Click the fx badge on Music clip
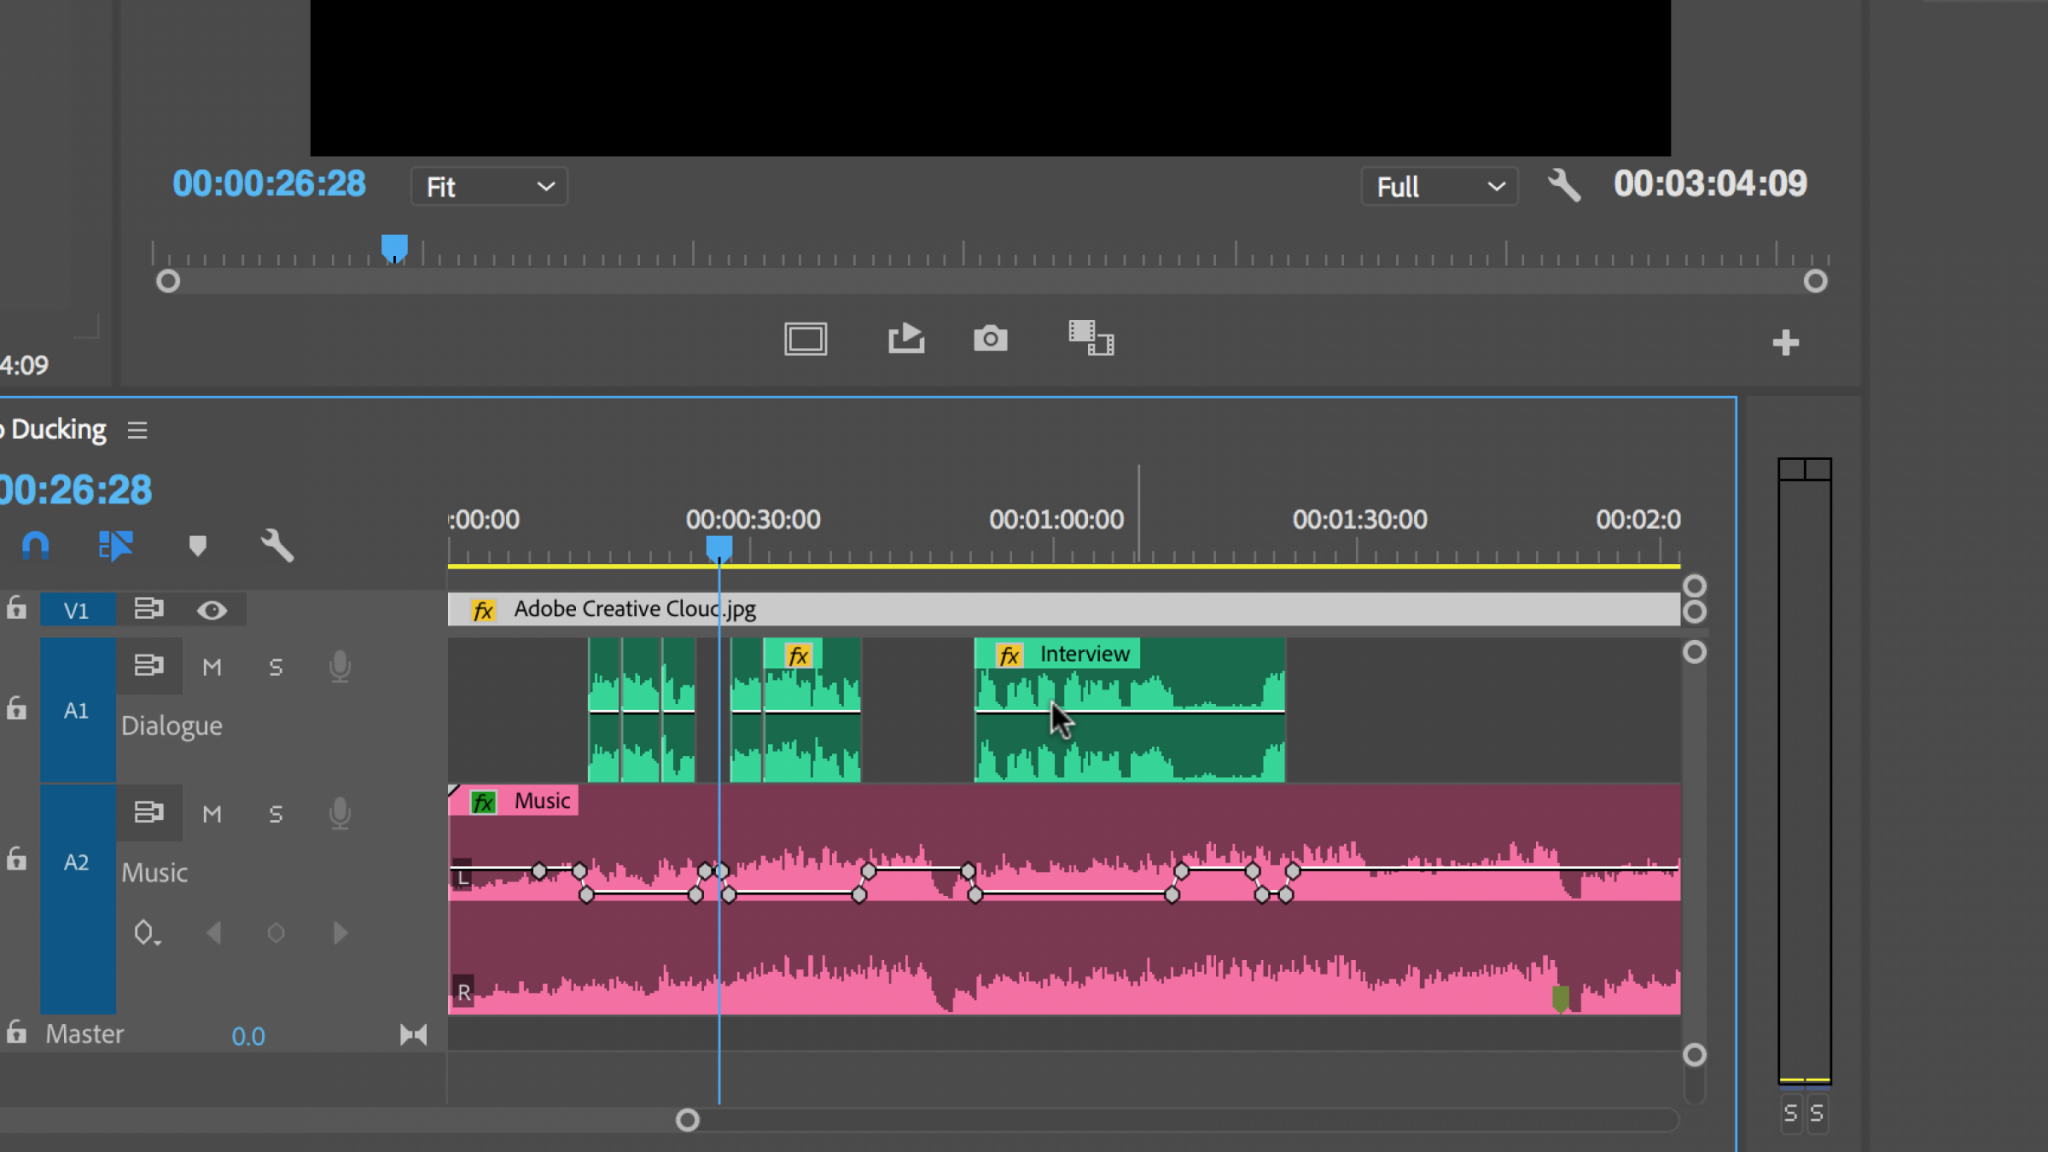The image size is (2048, 1152). [x=484, y=802]
